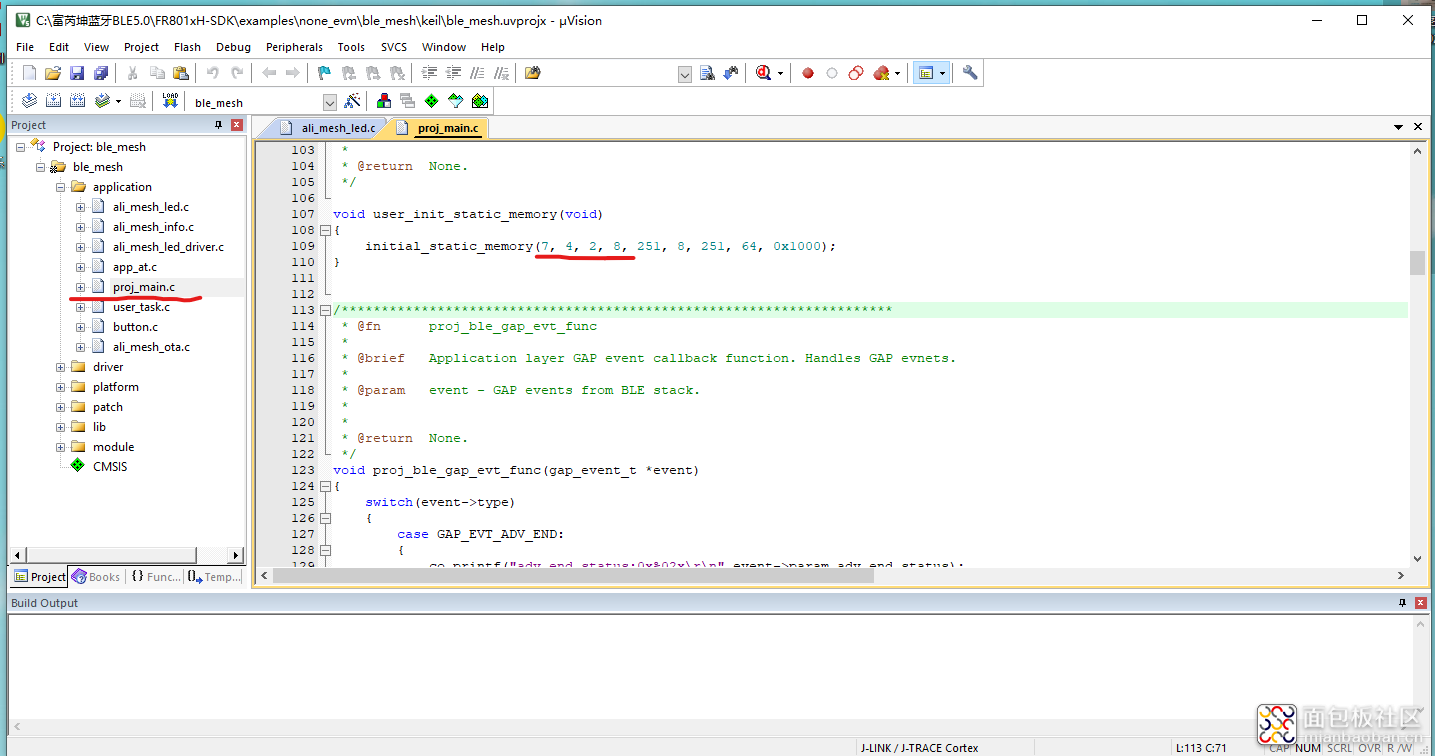Screen dimensions: 1435x756
Task: Click the Select Software Packs icon
Action: point(456,101)
